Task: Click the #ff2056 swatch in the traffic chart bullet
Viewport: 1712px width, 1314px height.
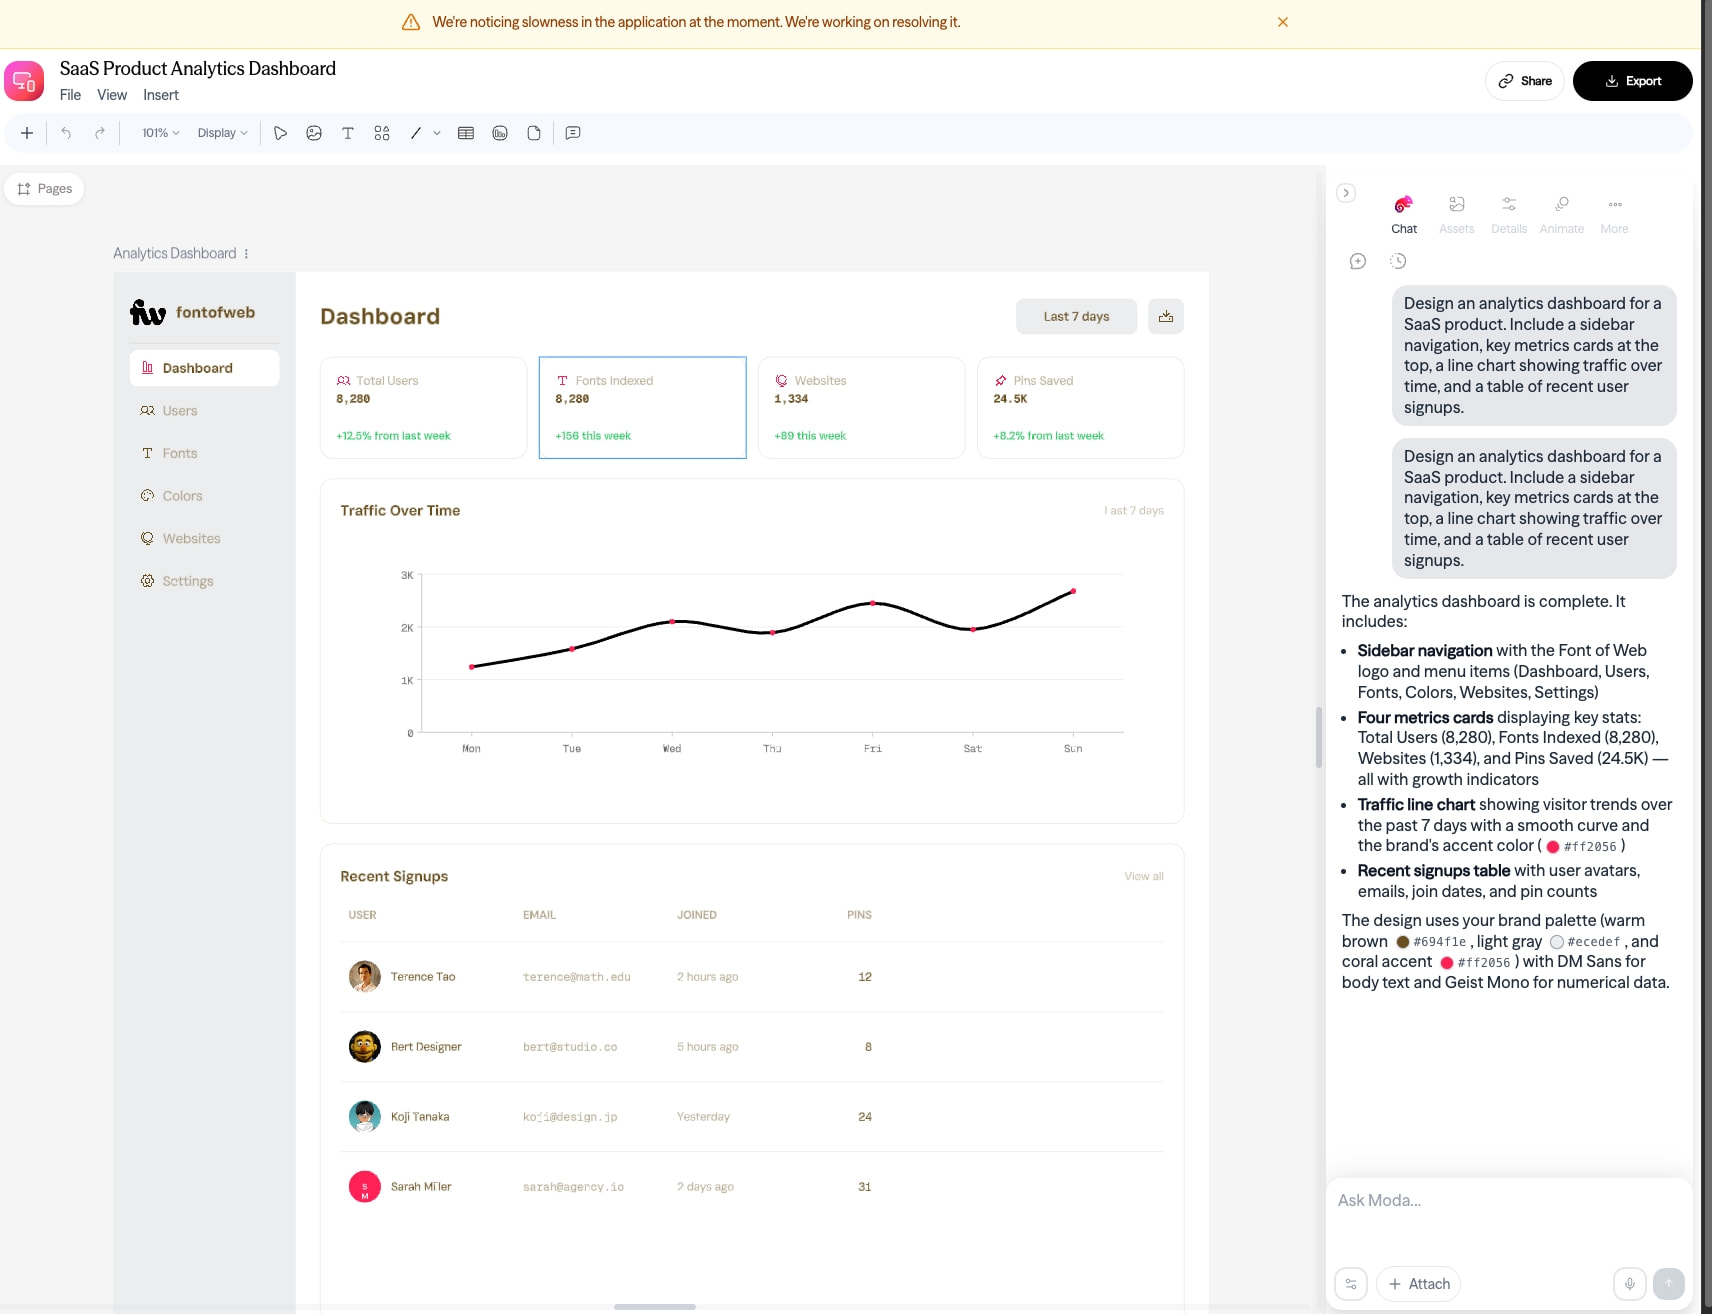Action: [1553, 847]
